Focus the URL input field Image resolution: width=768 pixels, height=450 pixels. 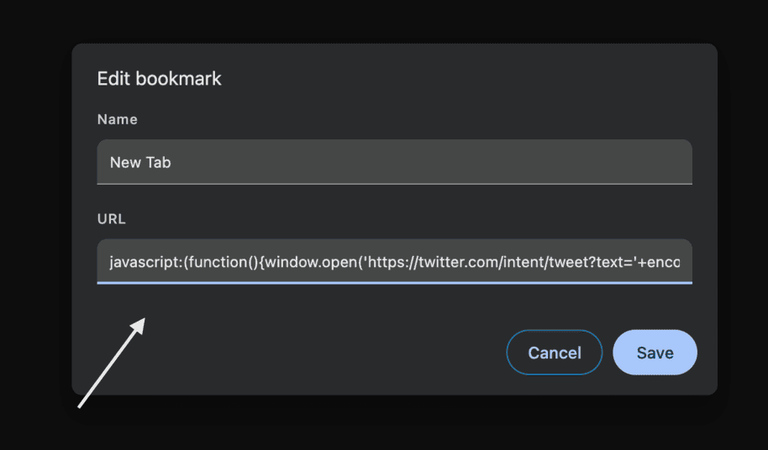(394, 261)
